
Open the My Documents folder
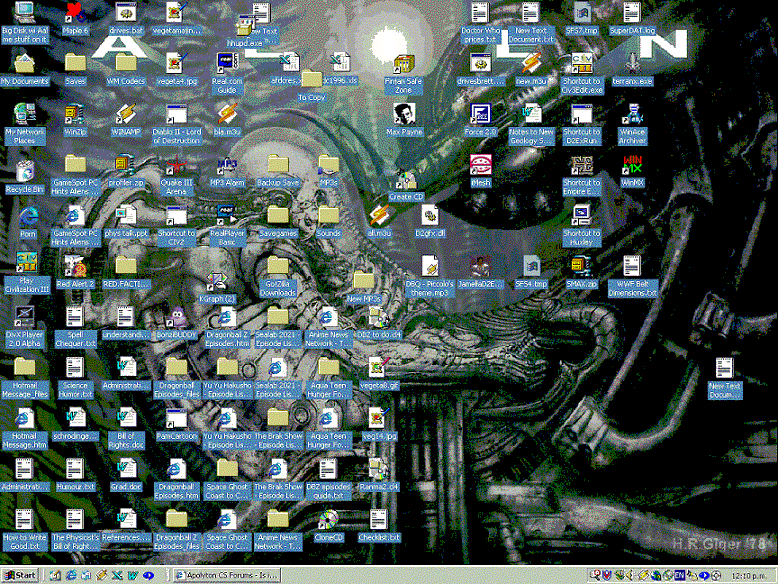(x=24, y=65)
